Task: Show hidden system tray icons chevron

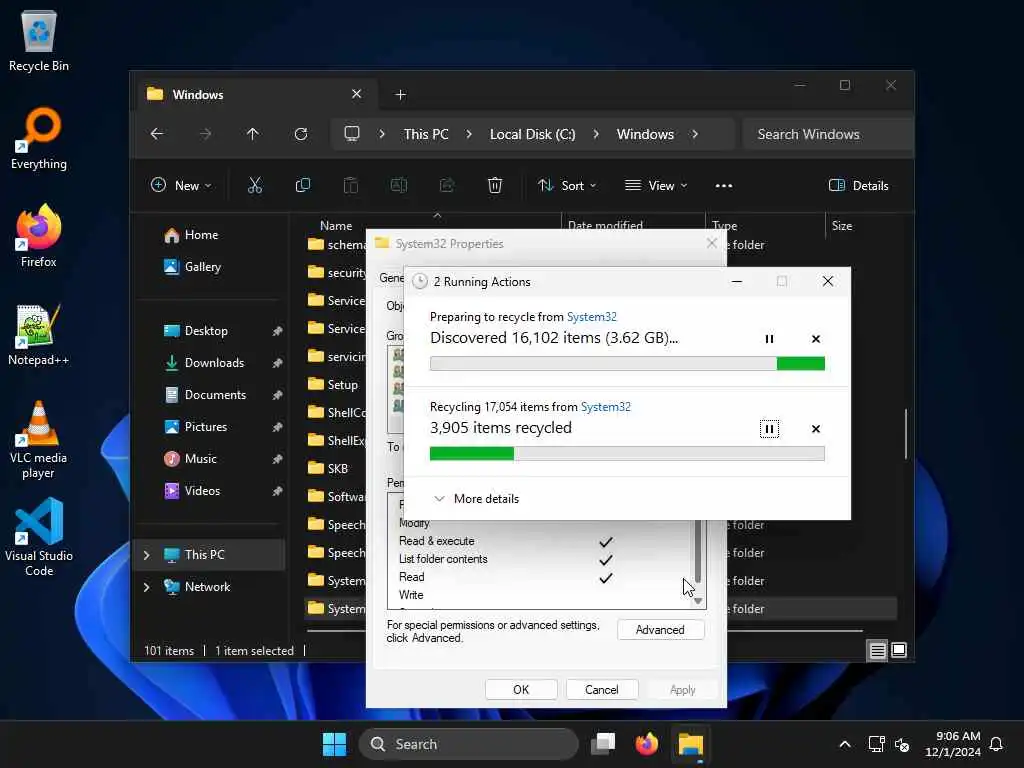Action: 844,744
